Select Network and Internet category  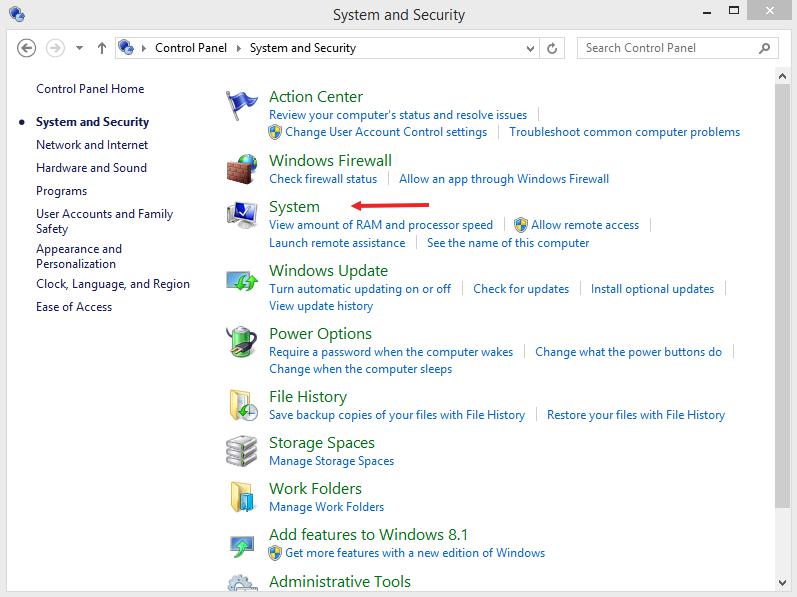[92, 145]
